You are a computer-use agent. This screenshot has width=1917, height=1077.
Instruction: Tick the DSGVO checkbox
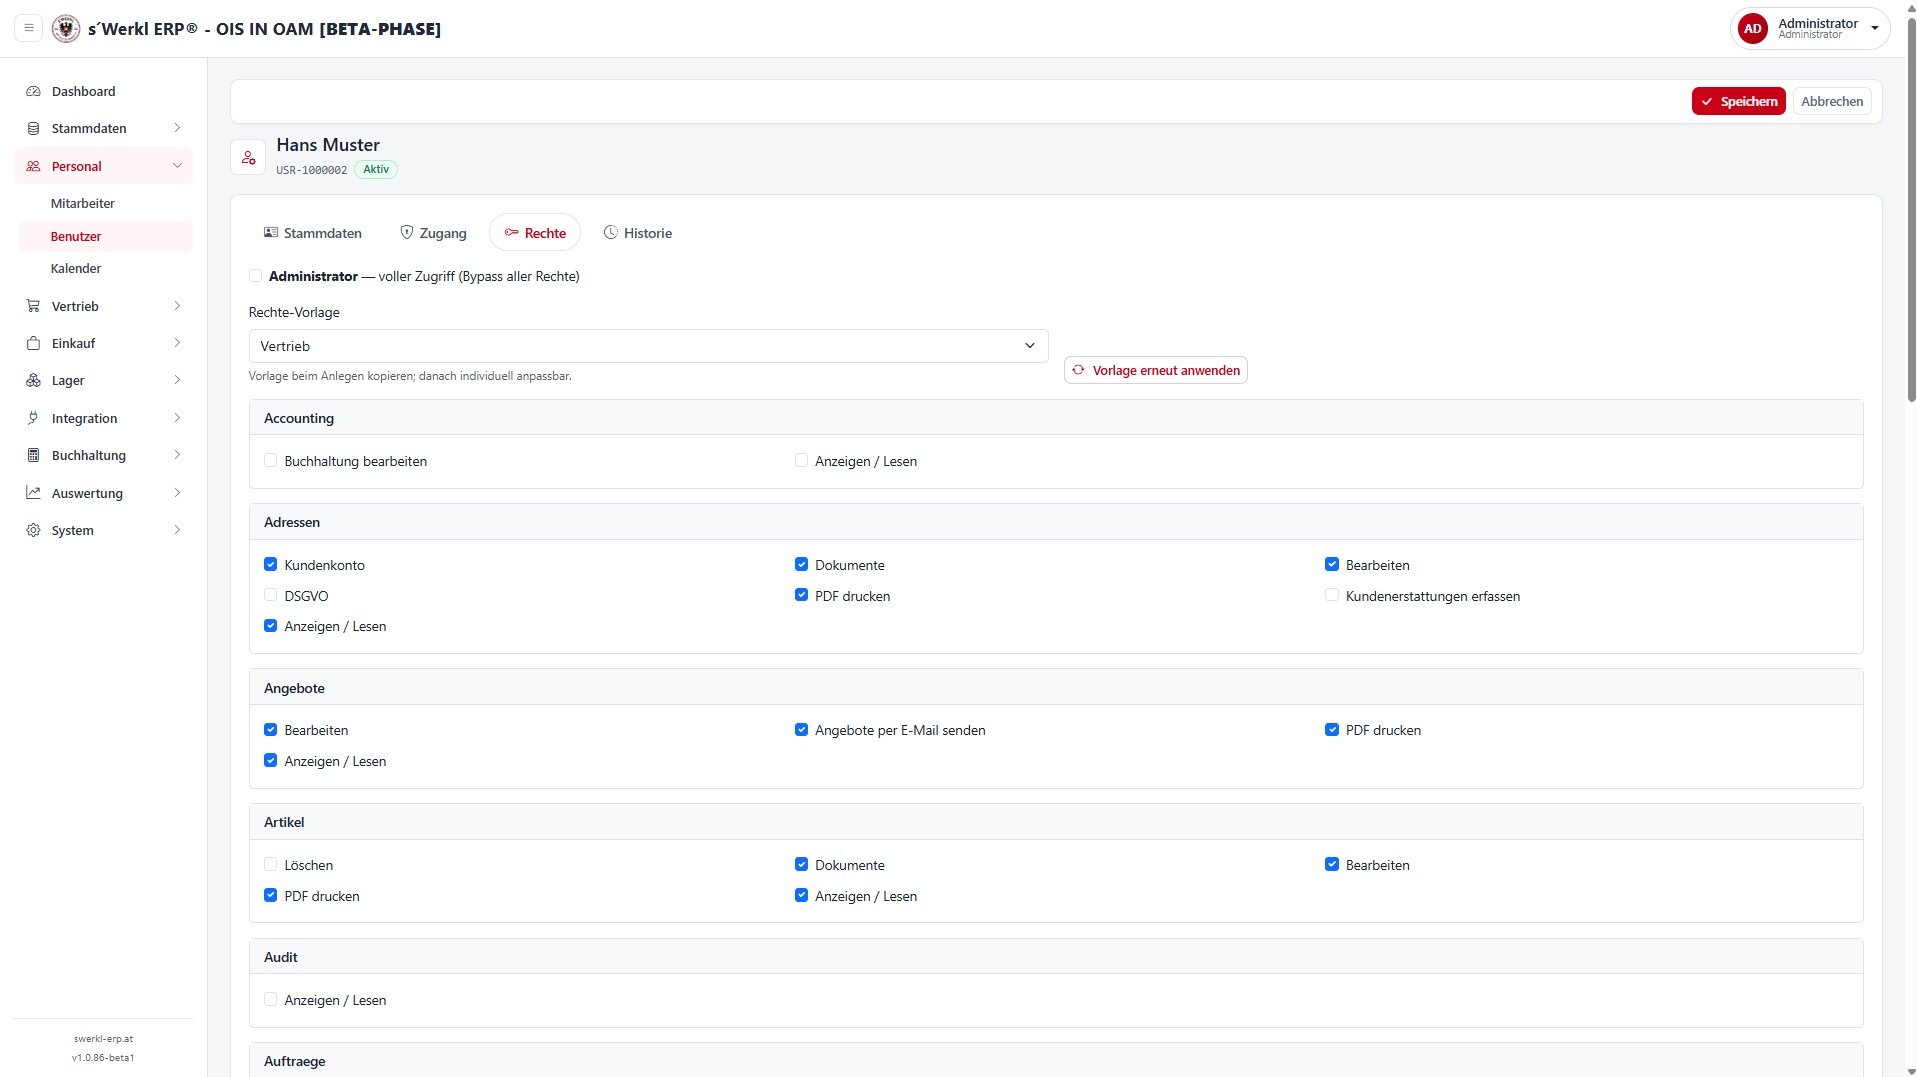pyautogui.click(x=270, y=595)
